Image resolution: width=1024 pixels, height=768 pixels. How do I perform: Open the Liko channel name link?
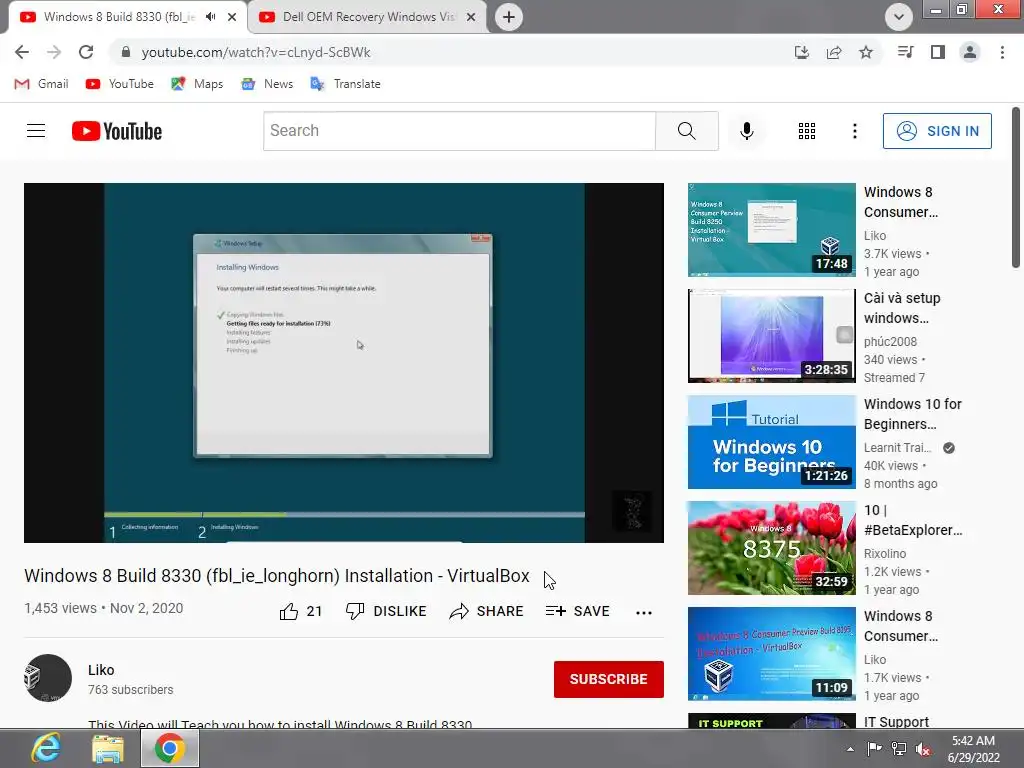[x=101, y=670]
